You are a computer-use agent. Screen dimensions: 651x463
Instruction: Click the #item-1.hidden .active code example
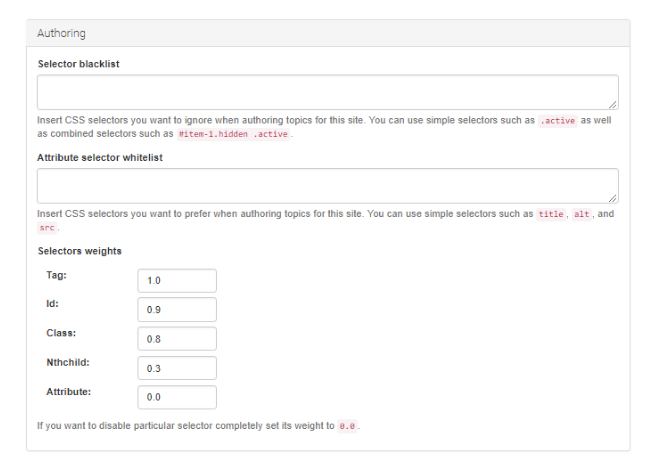click(x=233, y=134)
